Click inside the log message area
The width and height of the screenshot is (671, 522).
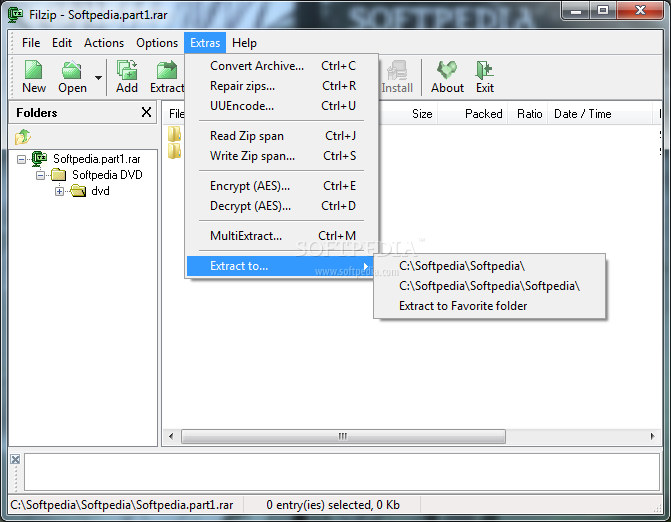[342, 472]
